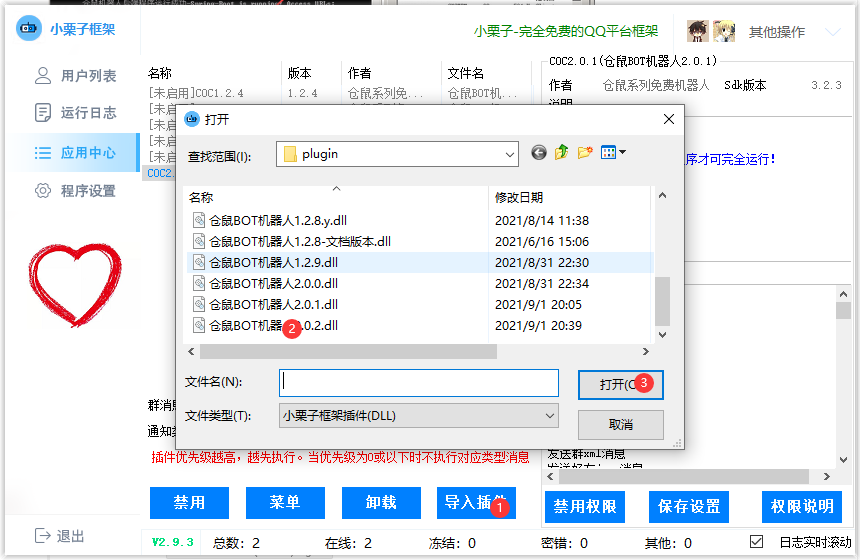Go up one folder level icon
Image resolution: width=860 pixels, height=560 pixels.
561,152
